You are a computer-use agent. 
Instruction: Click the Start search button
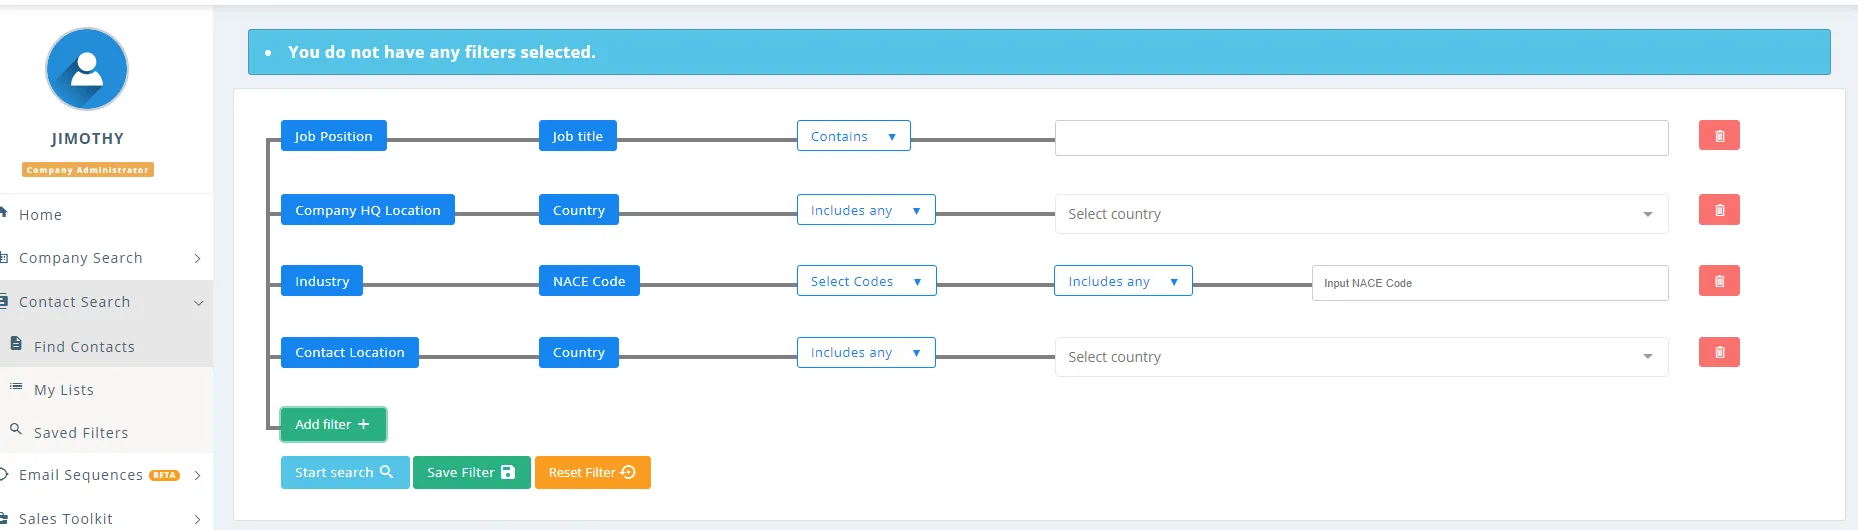[344, 473]
